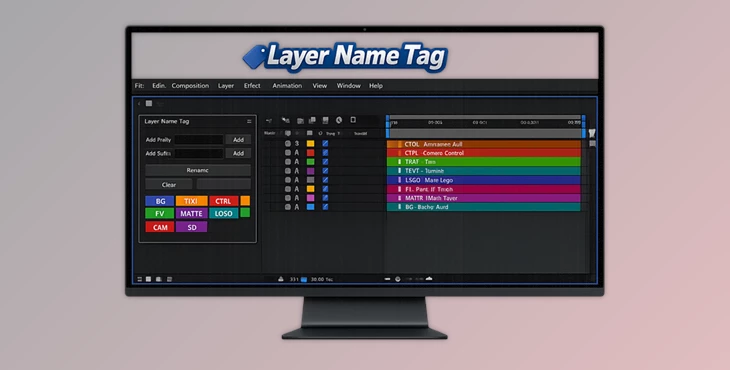730x370 pixels.
Task: Open the Composition menu
Action: click(190, 86)
